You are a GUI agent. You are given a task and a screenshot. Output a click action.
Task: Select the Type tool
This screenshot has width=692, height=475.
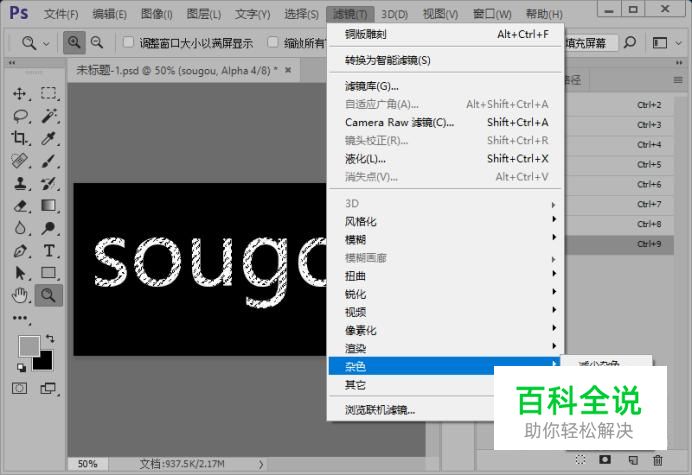[x=49, y=251]
